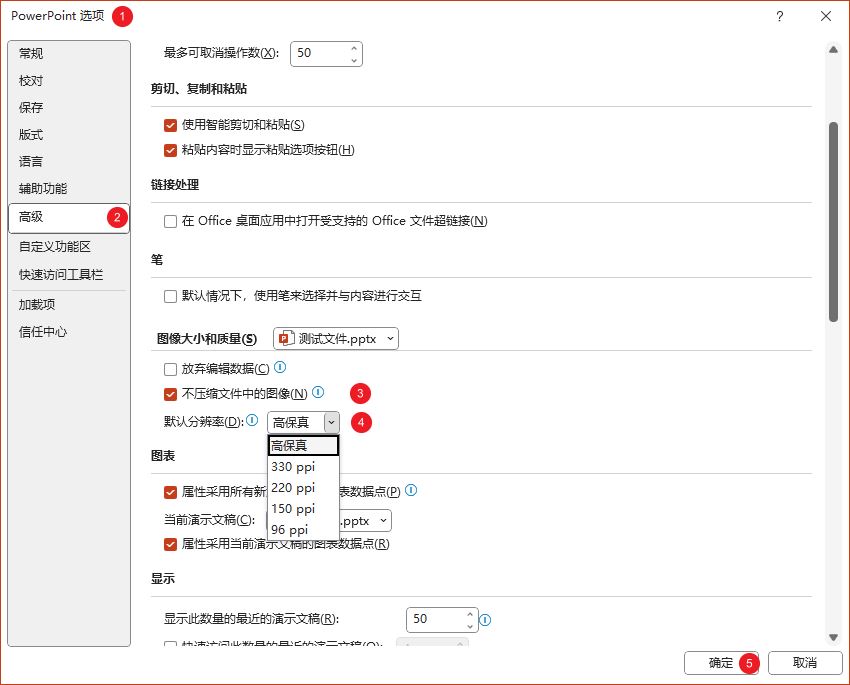Enable 放弃编辑数据 checkbox
This screenshot has width=850, height=685.
pyautogui.click(x=170, y=369)
